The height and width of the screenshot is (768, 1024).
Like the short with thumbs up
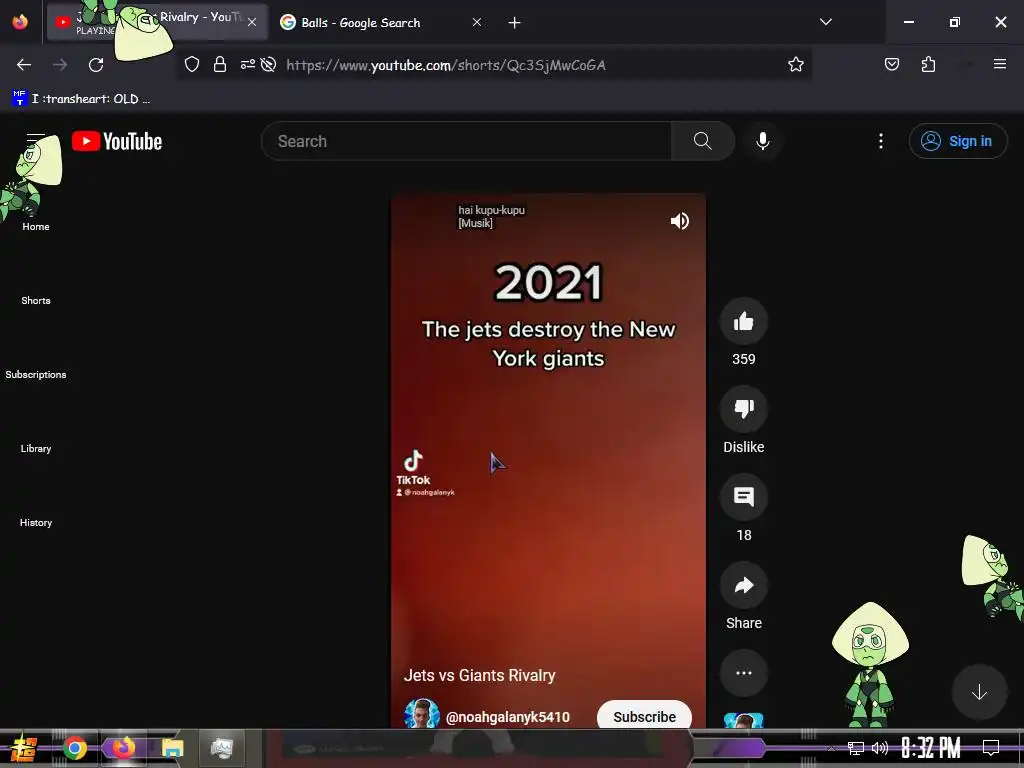pyautogui.click(x=743, y=321)
